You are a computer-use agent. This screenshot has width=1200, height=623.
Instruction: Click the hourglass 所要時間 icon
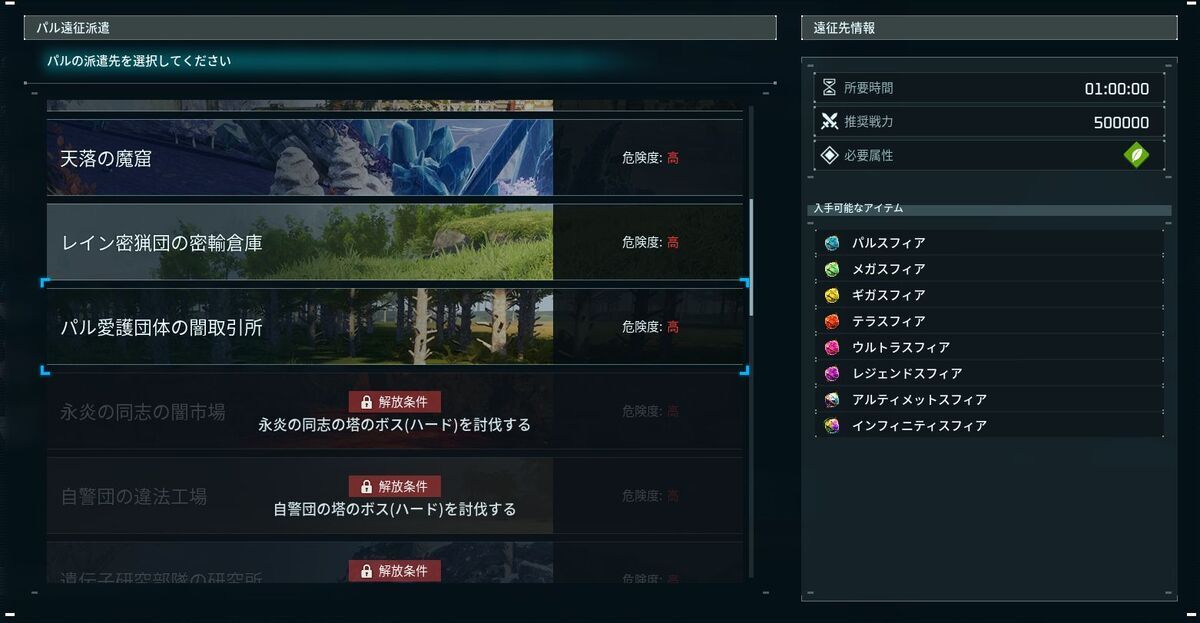click(x=829, y=88)
